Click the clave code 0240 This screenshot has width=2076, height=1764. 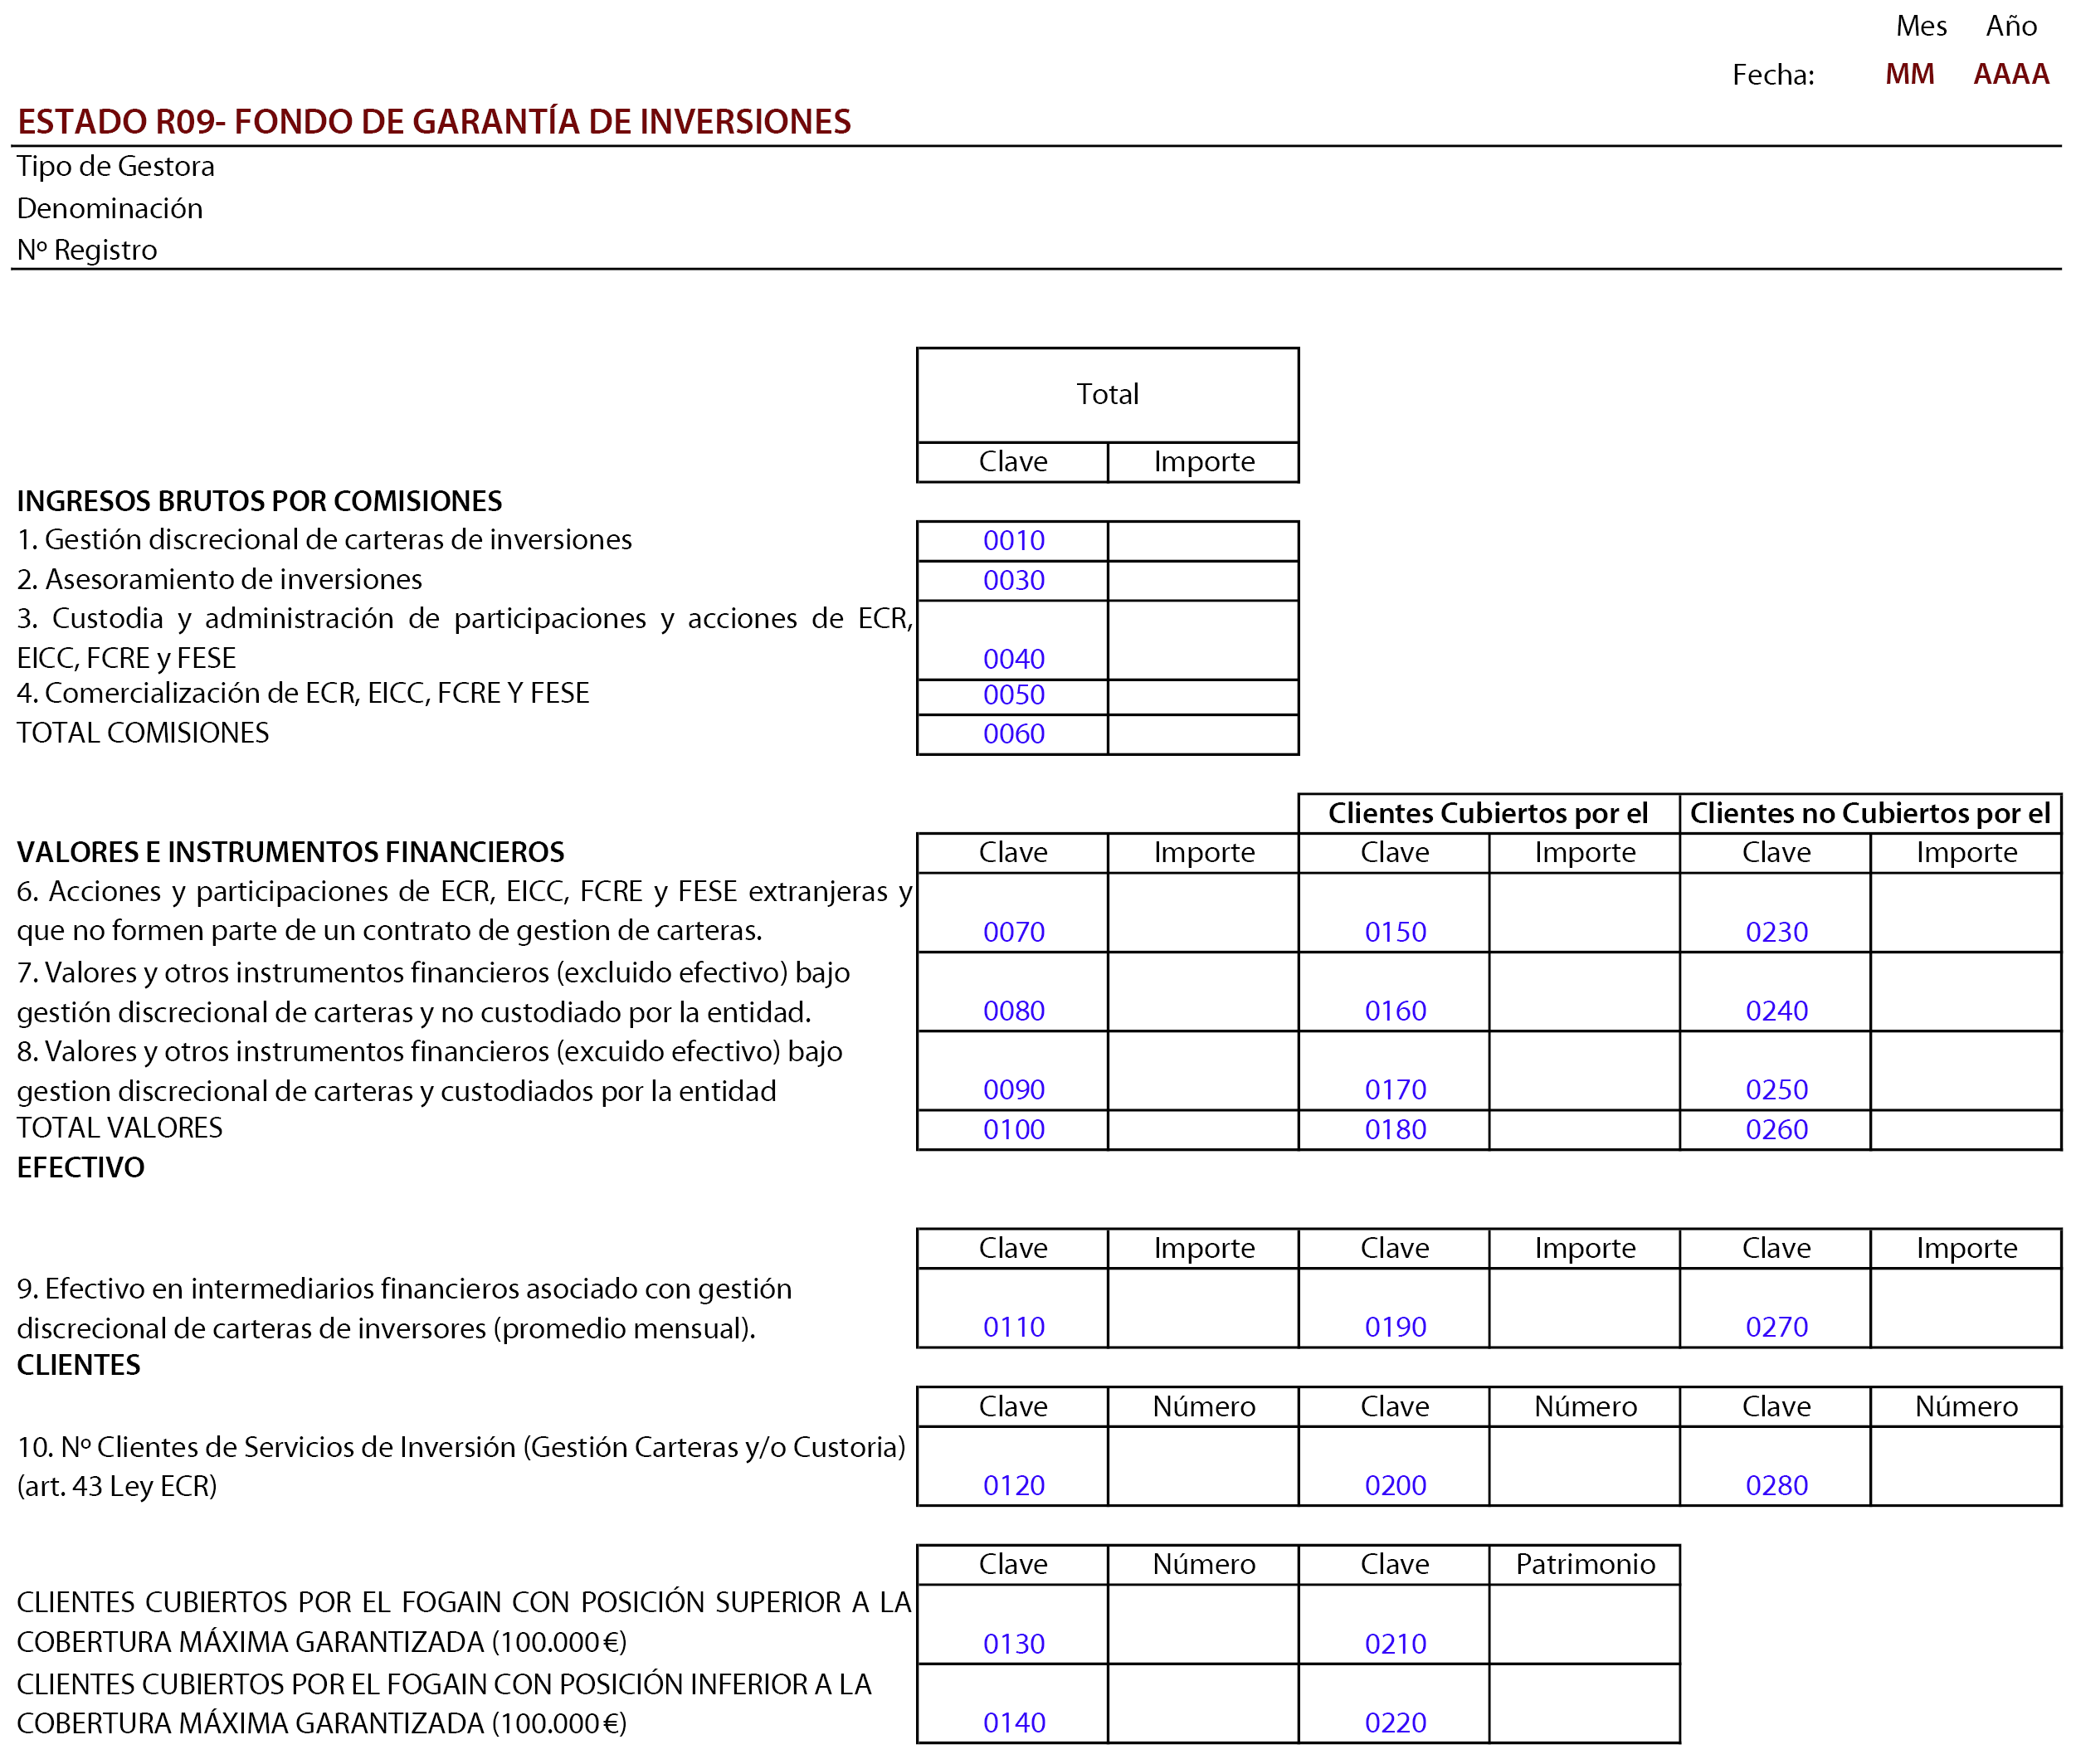click(1777, 1011)
